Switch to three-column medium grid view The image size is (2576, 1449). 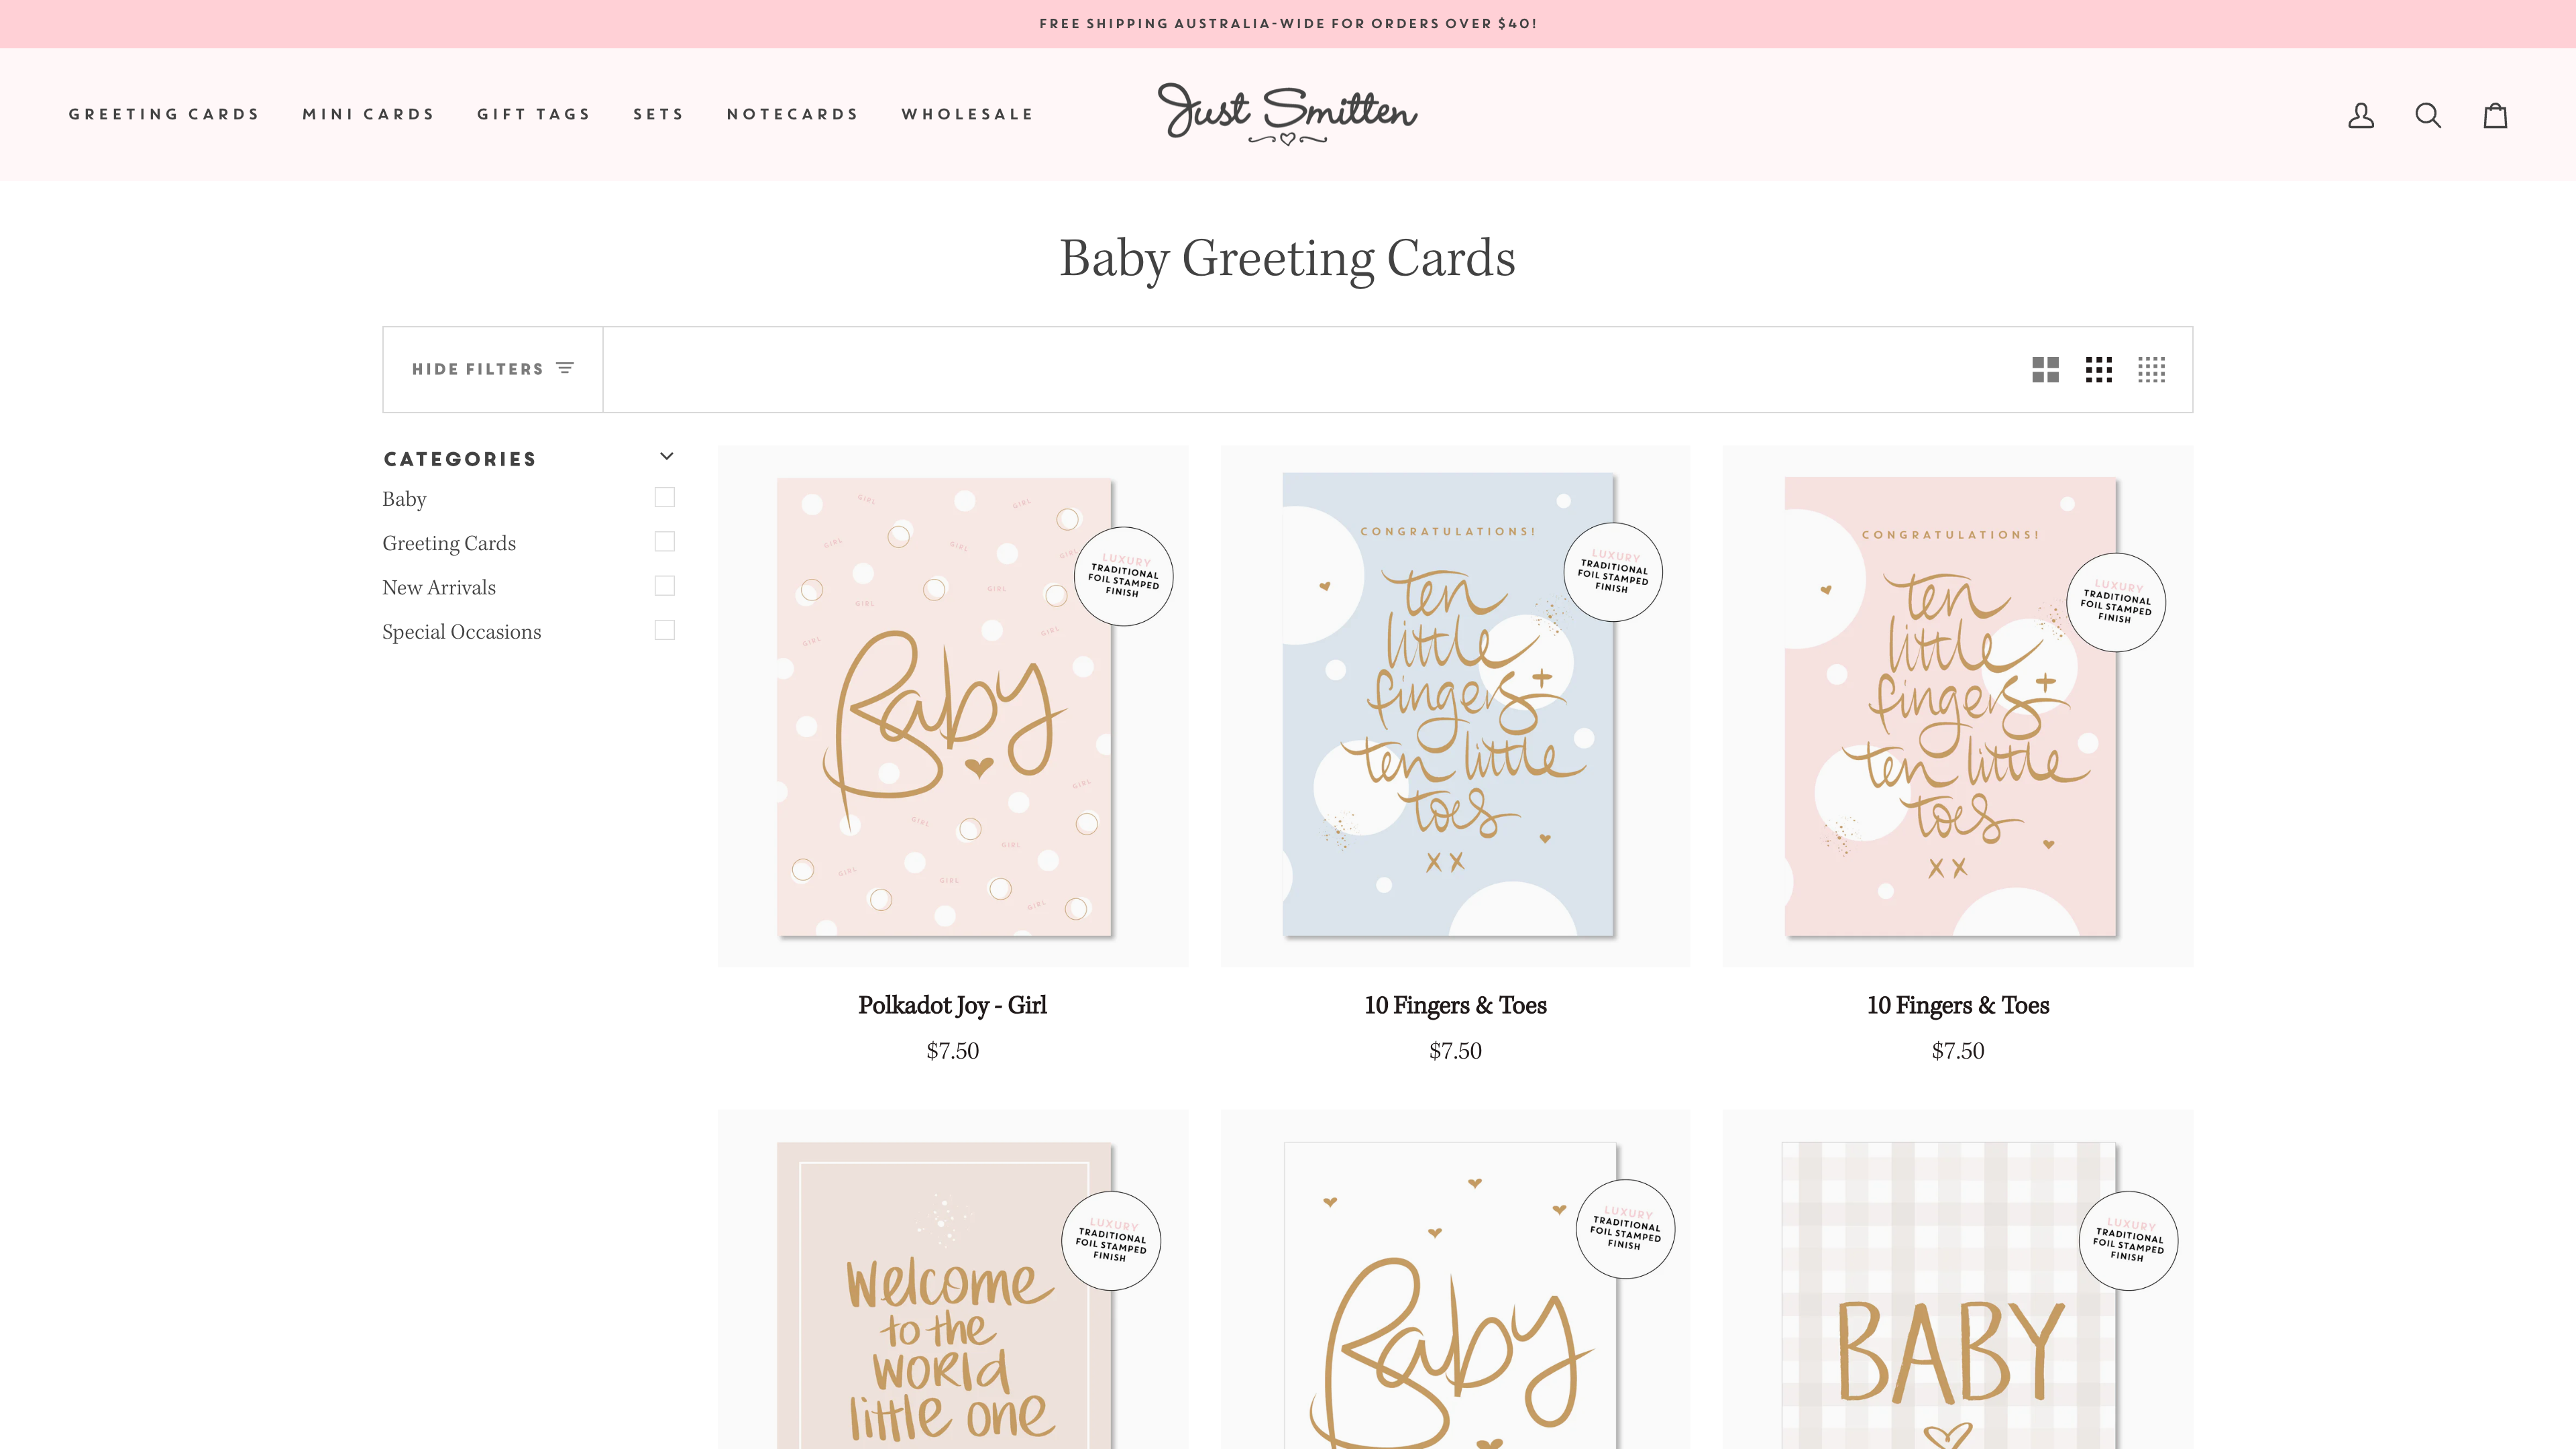pos(2099,370)
